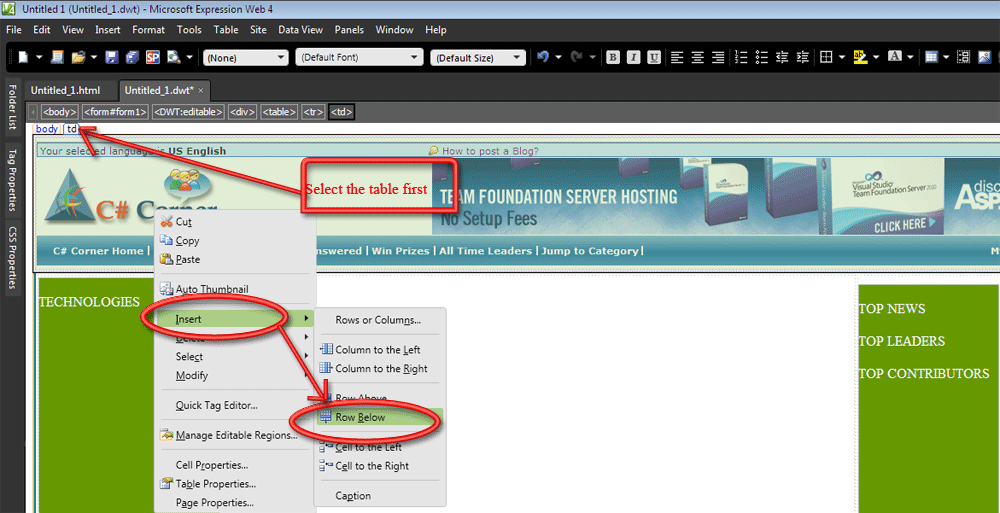Screen dimensions: 1000x513
Task: Toggle Align Text Right
Action: click(718, 57)
